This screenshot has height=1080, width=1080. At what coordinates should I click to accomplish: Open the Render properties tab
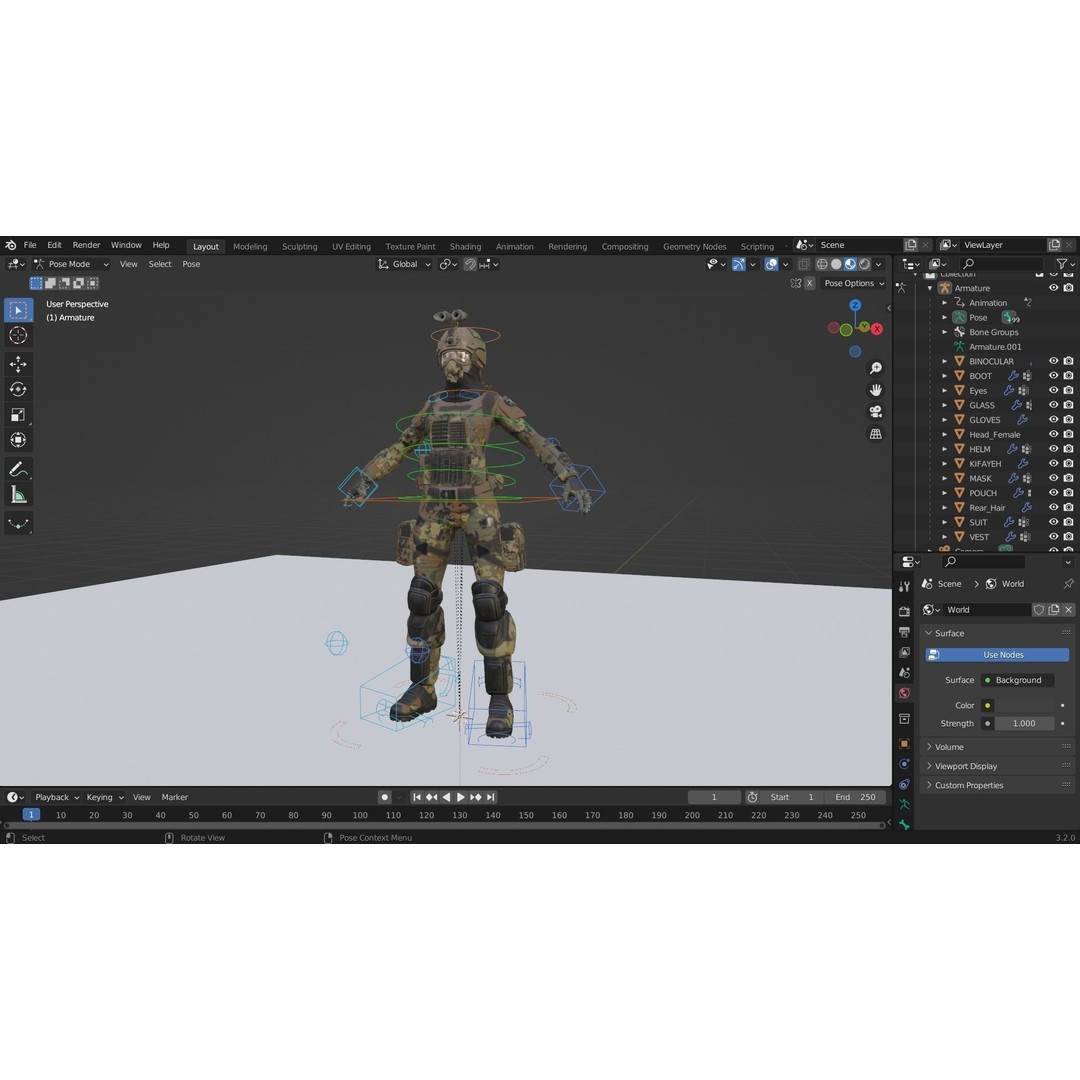(904, 612)
